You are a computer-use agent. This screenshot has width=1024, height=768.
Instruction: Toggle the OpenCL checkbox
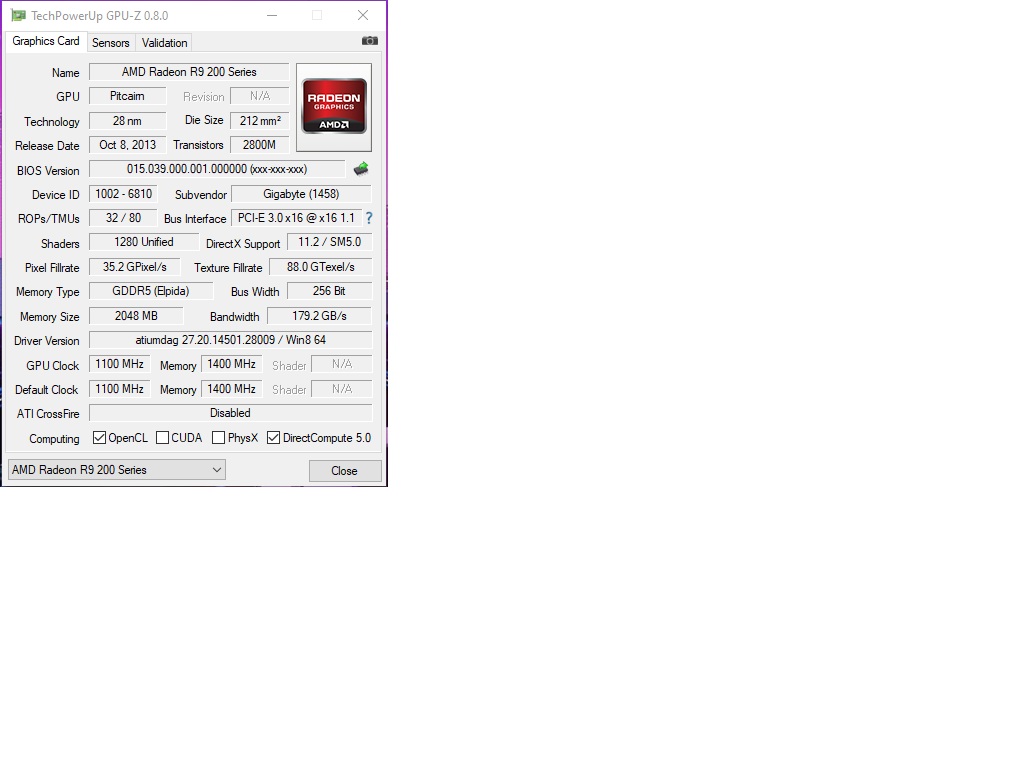click(x=99, y=438)
